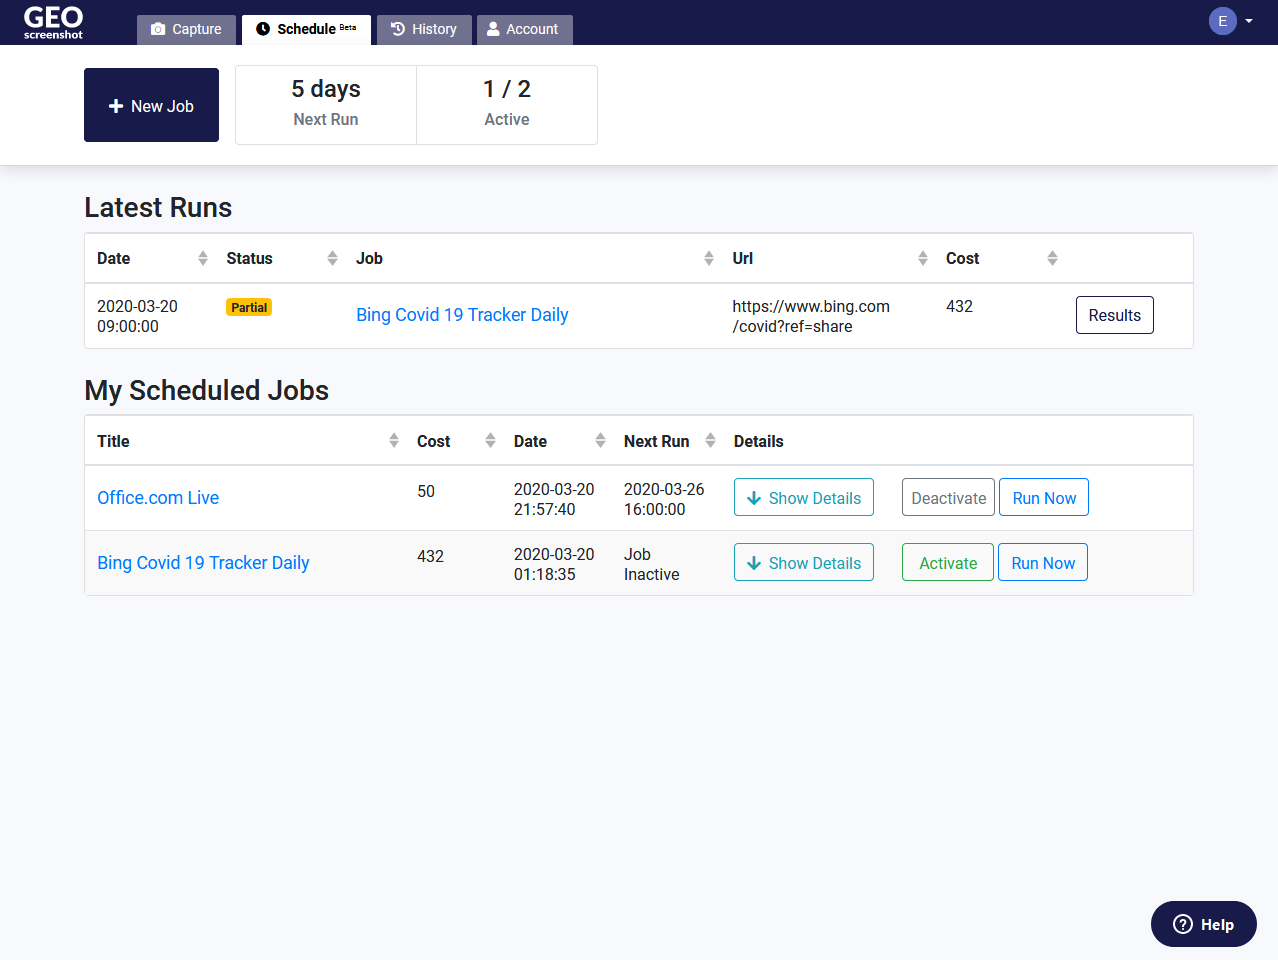Click the E avatar icon in top bar
This screenshot has height=960, width=1278.
coord(1222,20)
